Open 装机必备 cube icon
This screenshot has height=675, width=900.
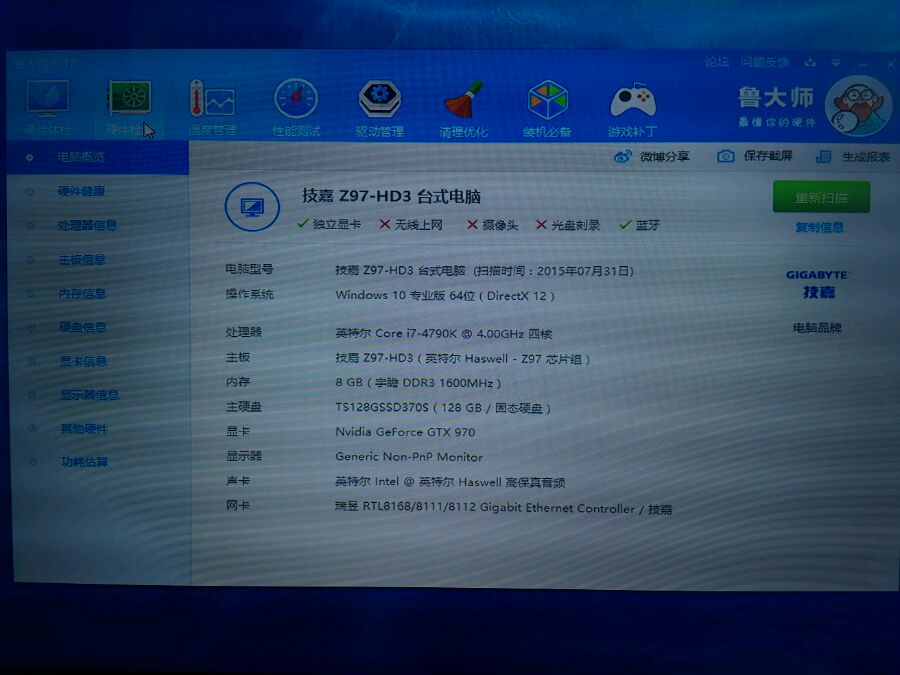pyautogui.click(x=547, y=100)
